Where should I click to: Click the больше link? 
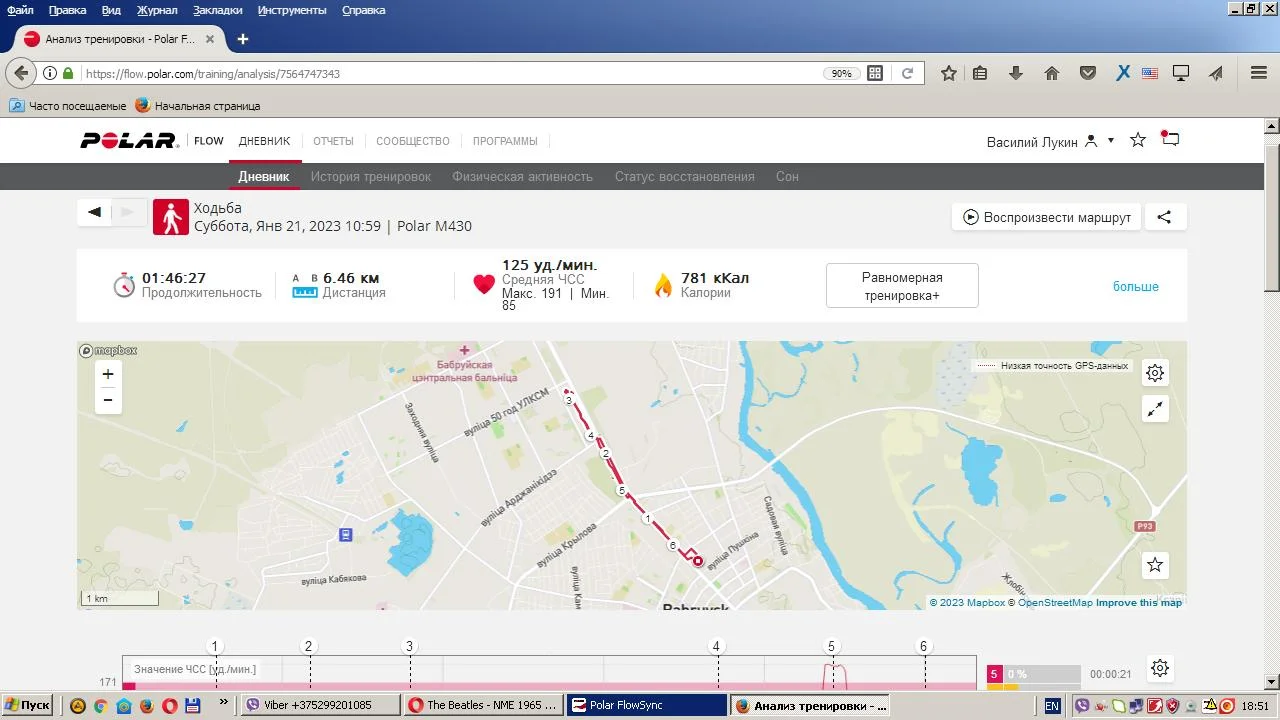tap(1136, 287)
